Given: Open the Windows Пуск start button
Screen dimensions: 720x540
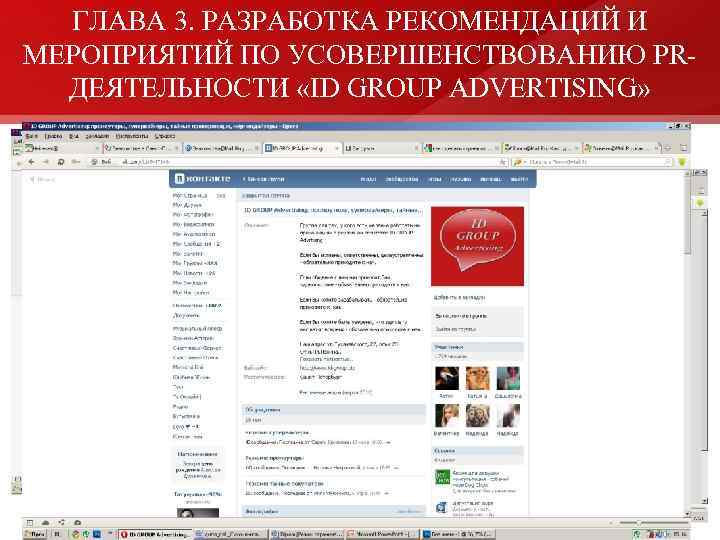Looking at the screenshot, I should click(x=35, y=534).
